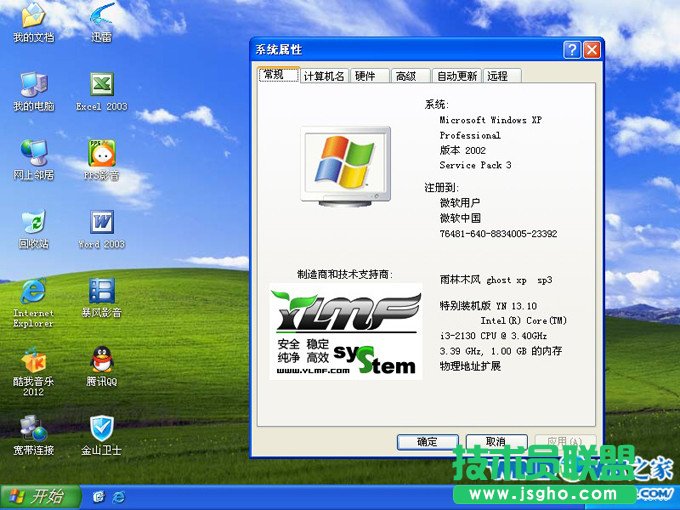Viewport: 680px width, 510px height.
Task: Switch to the 硬件 tab
Action: click(368, 76)
